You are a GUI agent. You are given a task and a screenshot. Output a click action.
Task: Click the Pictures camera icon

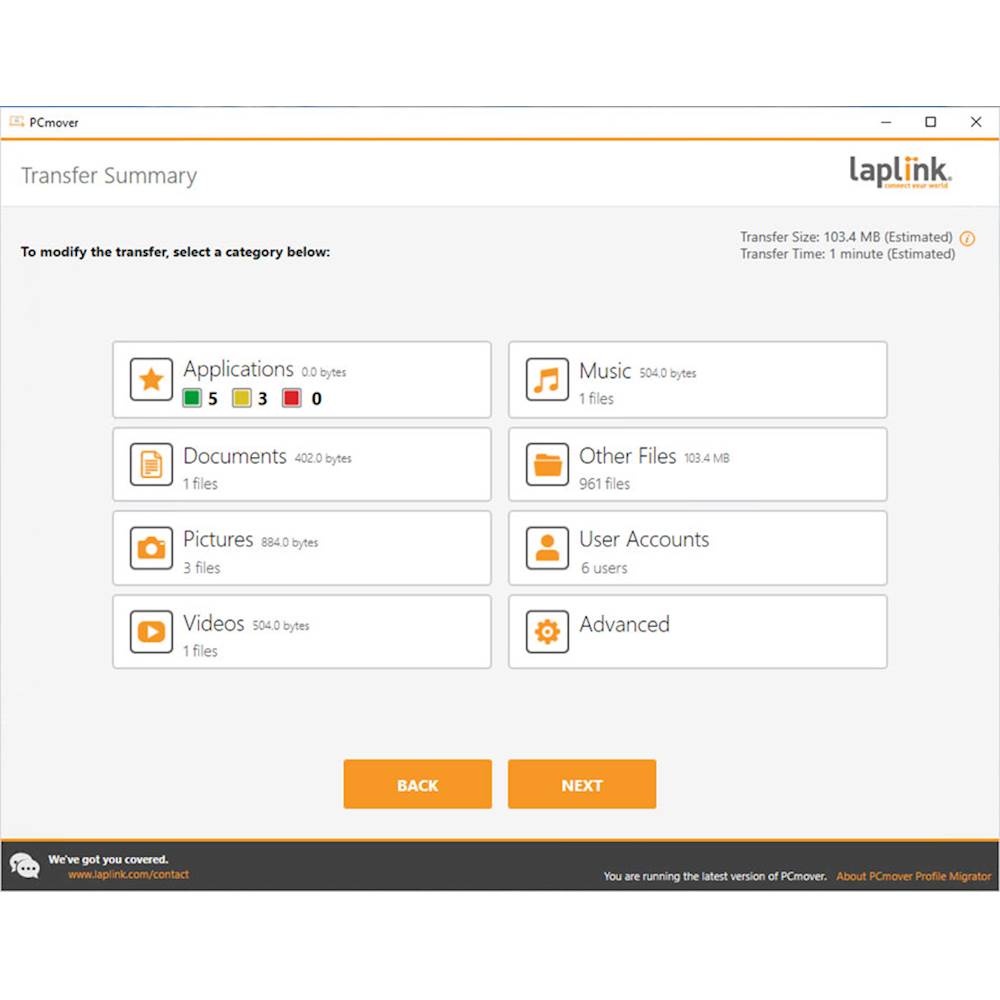(151, 548)
